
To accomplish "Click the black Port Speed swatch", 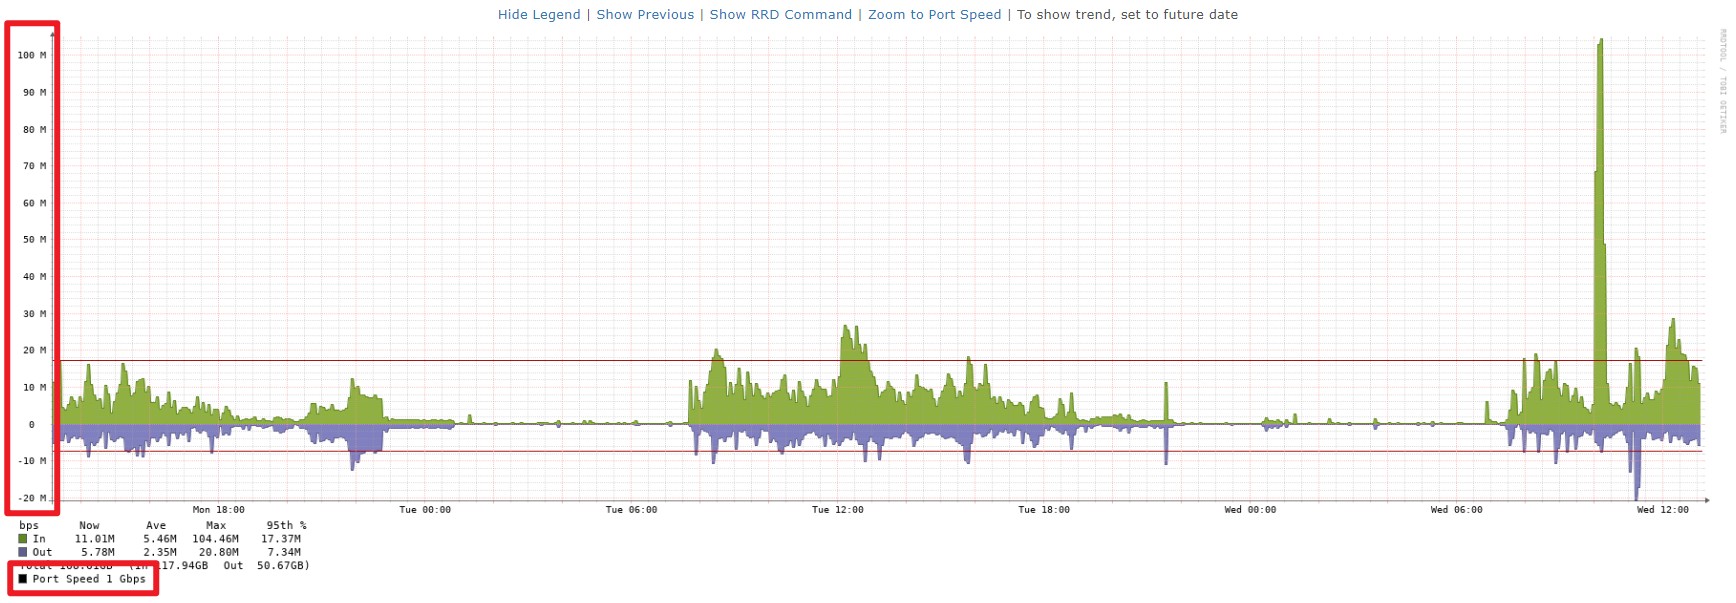I will [x=23, y=579].
